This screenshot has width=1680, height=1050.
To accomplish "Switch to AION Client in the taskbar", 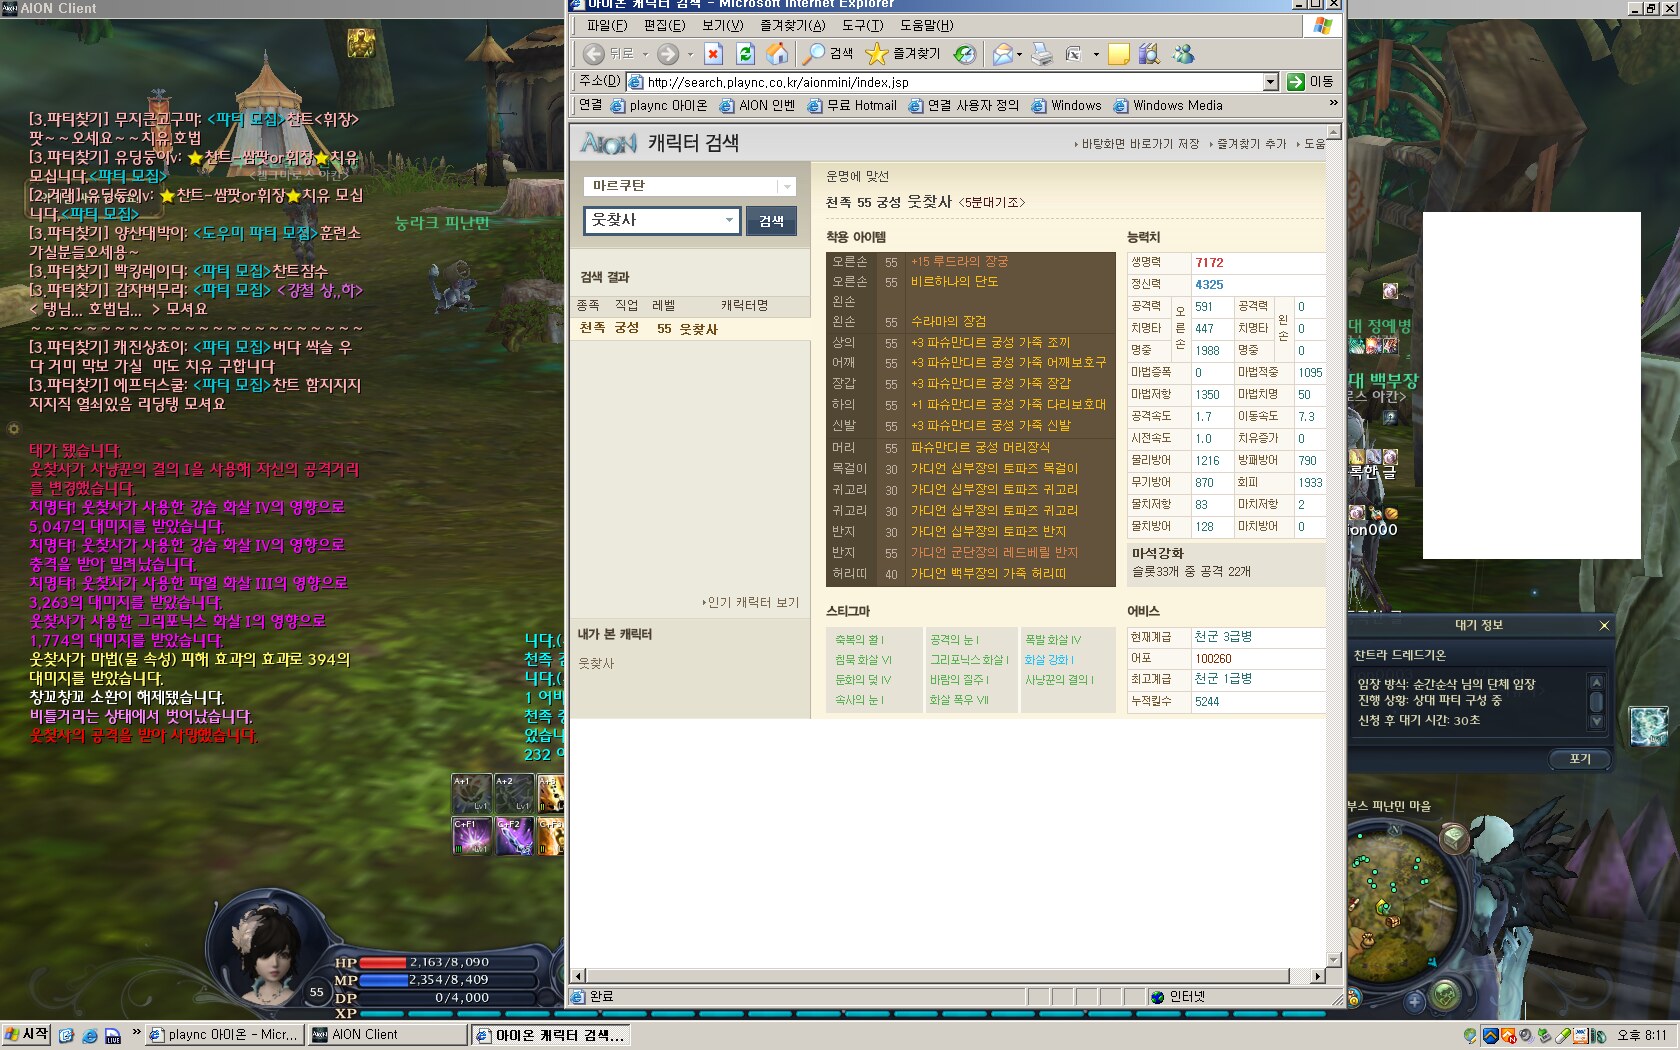I will click(387, 1035).
